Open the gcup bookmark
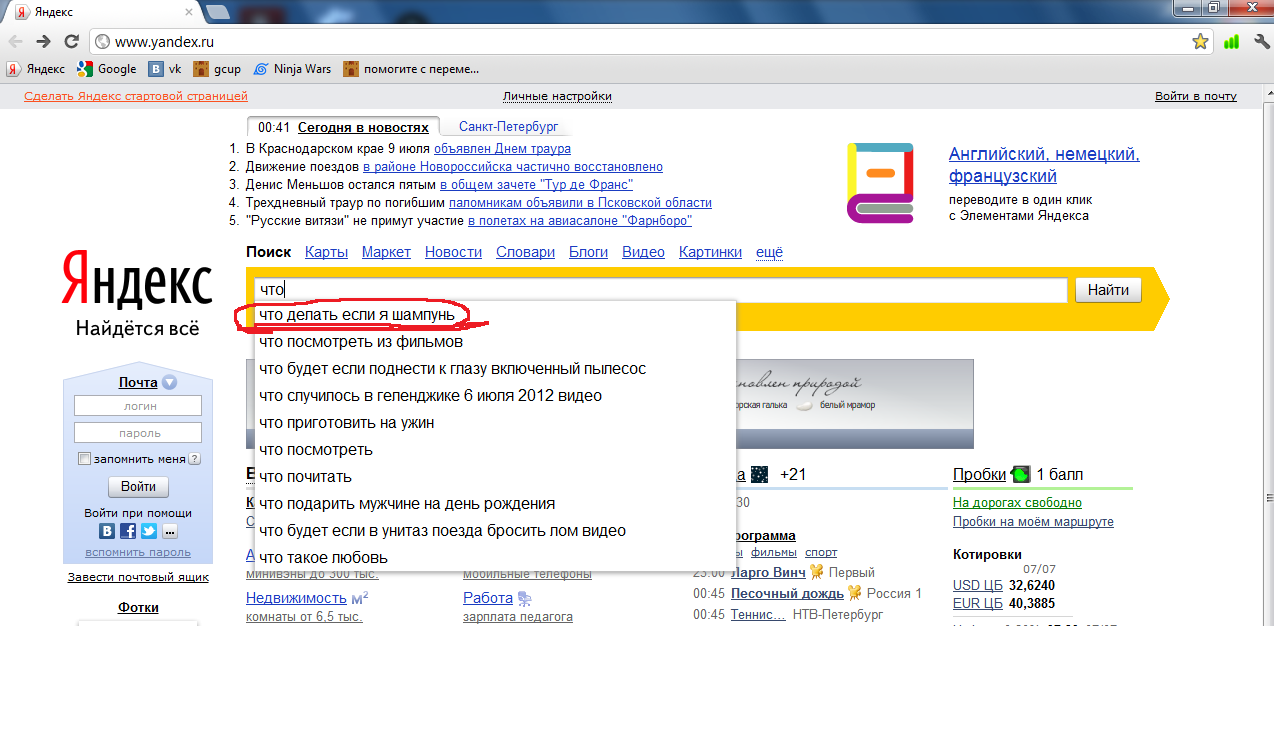 pyautogui.click(x=217, y=69)
